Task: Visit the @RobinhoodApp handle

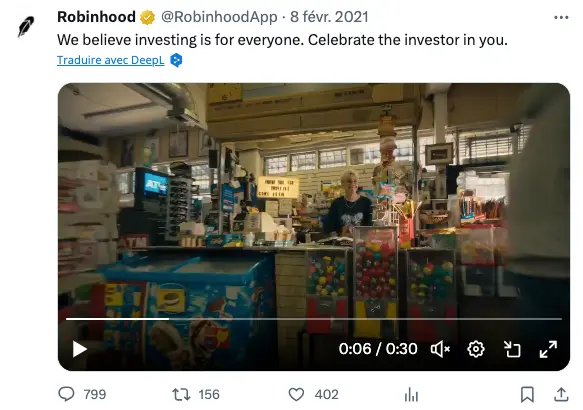Action: click(x=219, y=17)
